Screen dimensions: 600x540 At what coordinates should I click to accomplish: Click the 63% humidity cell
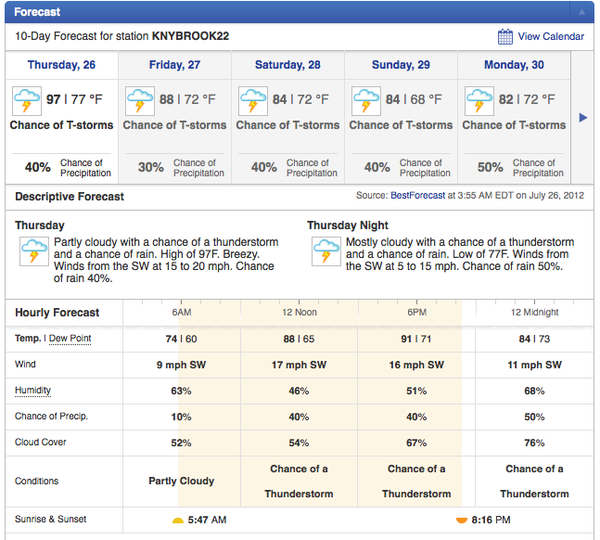tap(181, 391)
